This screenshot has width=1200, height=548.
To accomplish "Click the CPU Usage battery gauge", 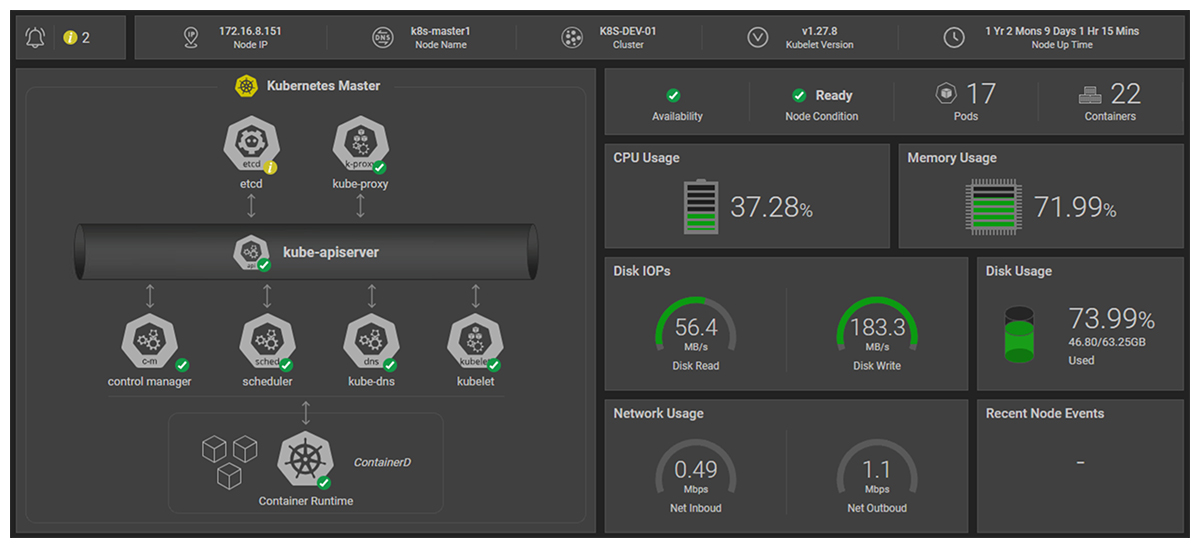I will [x=700, y=207].
